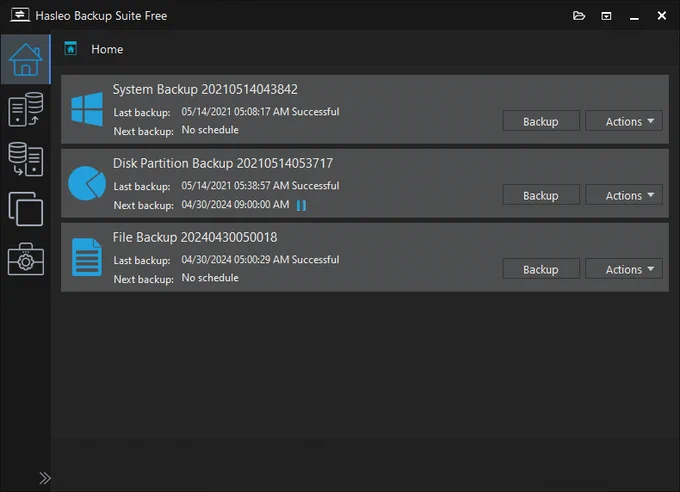Open the Clone section sidebar icon
Viewport: 680px width, 492px height.
click(x=26, y=209)
